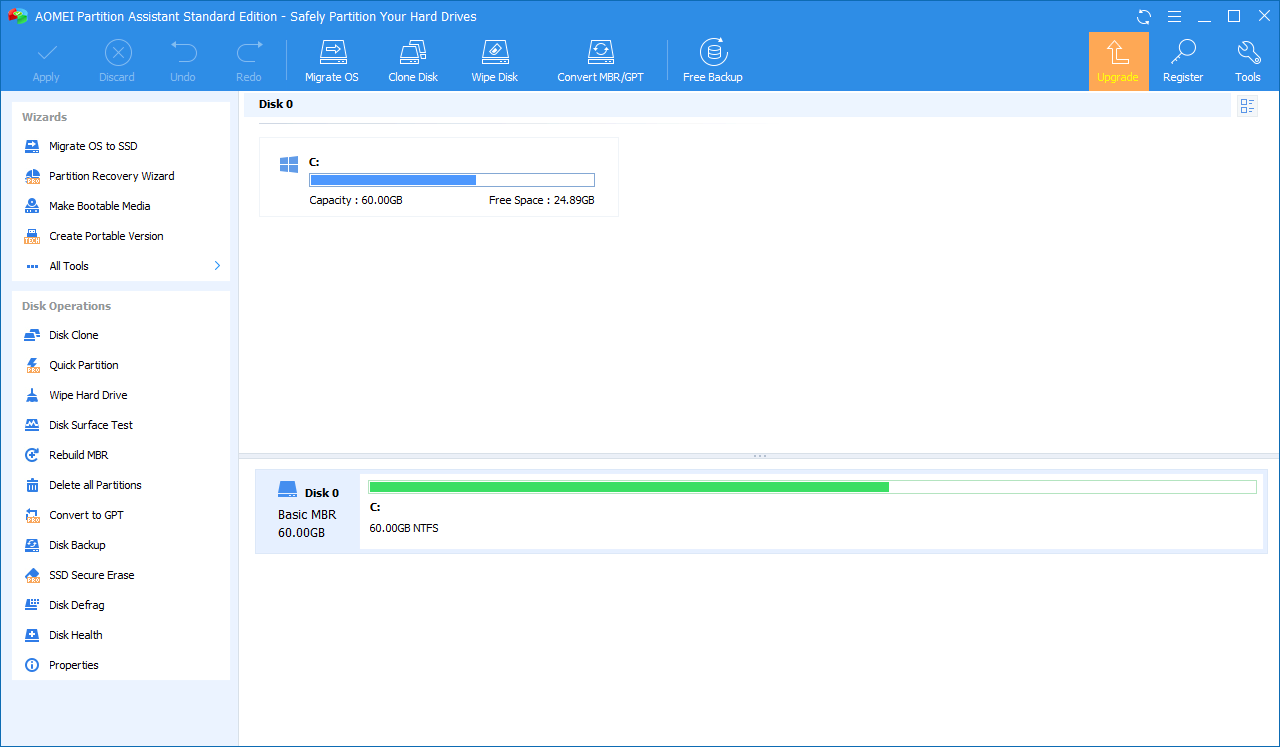Click the Register key icon

coord(1183,61)
